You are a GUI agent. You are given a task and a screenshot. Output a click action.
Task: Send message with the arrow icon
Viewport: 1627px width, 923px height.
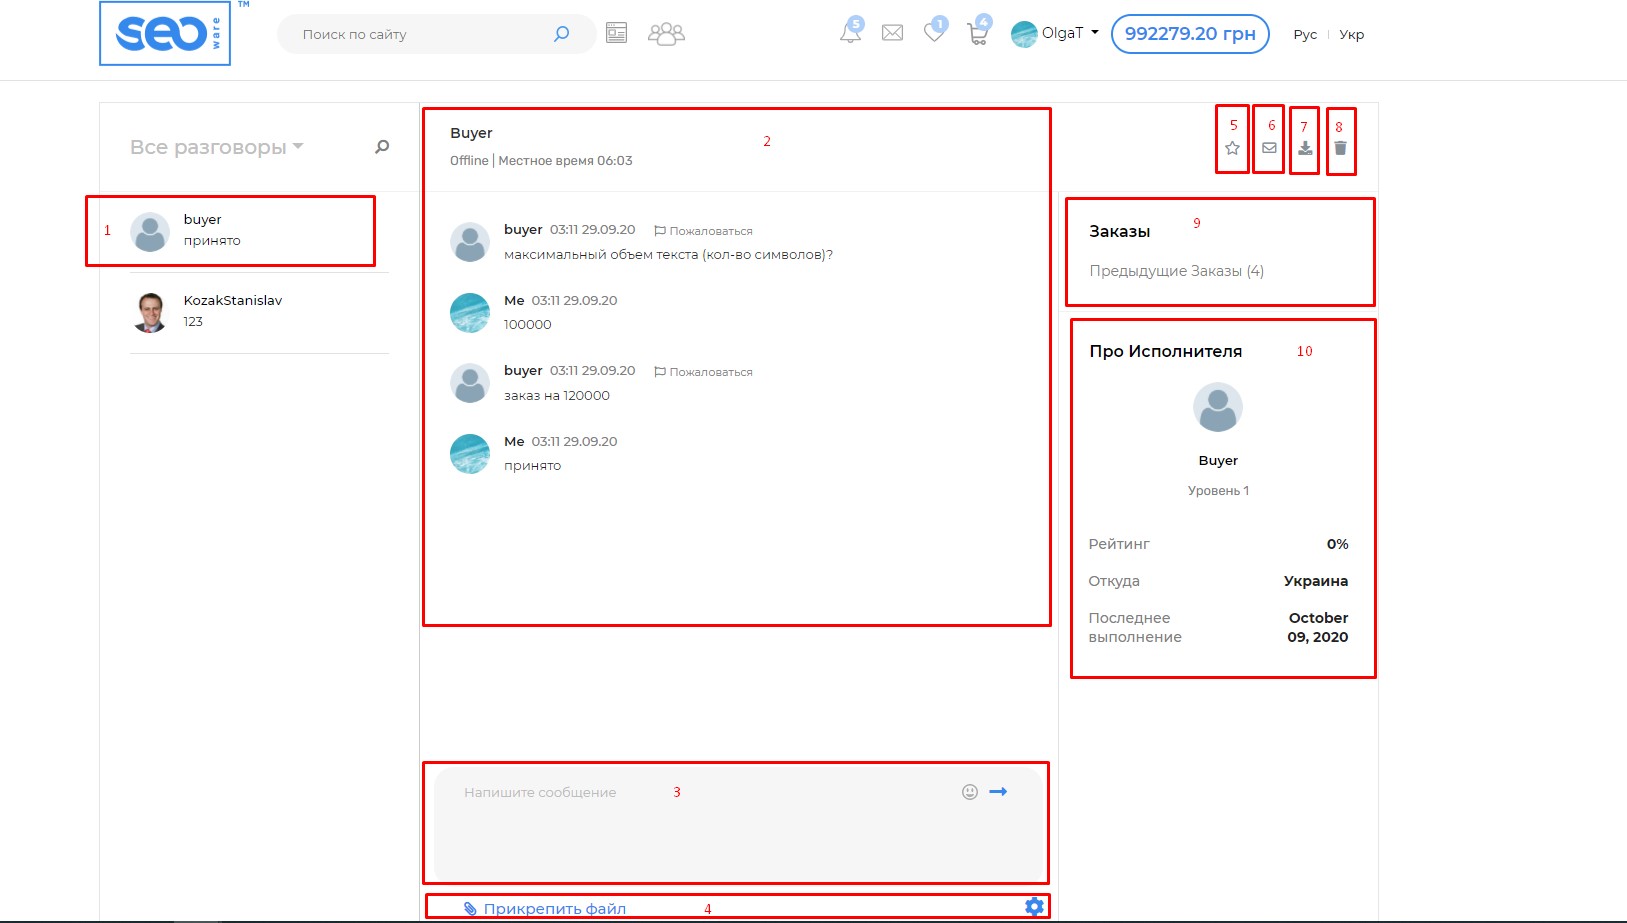(998, 792)
